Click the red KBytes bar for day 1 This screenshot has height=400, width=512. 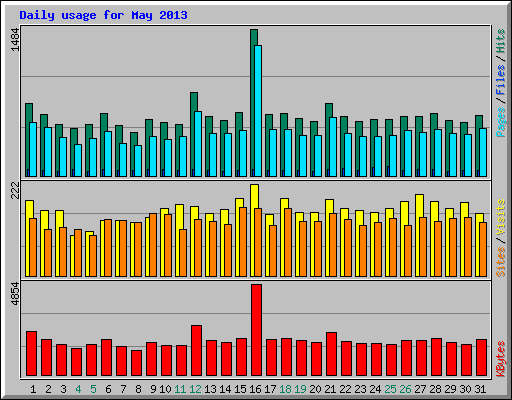coord(31,353)
